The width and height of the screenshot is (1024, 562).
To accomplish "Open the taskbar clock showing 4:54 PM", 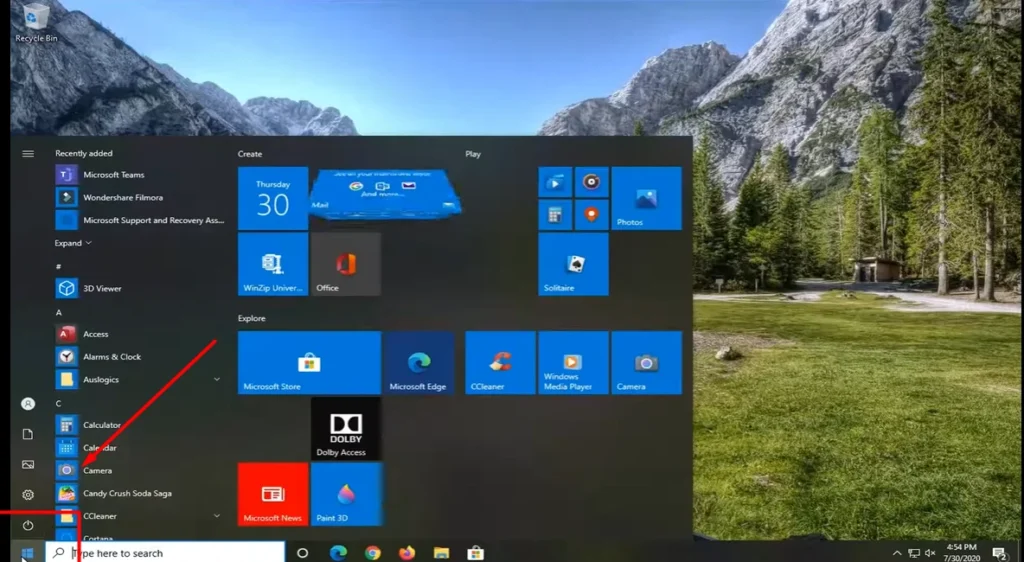I will tap(961, 553).
